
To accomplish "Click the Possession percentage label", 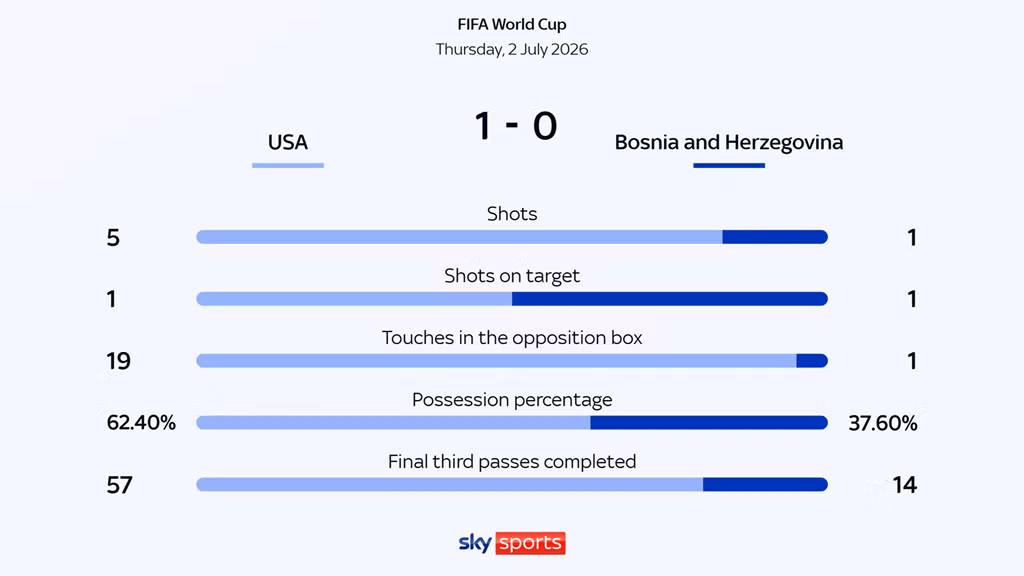I will tap(512, 400).
